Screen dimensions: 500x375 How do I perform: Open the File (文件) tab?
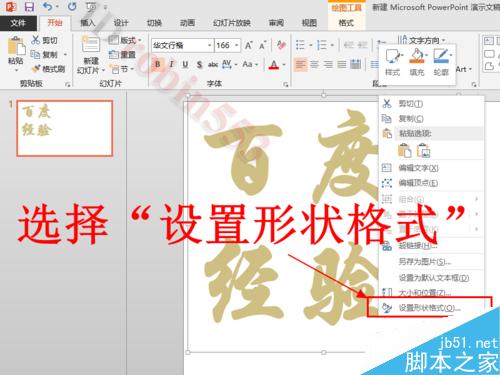point(18,23)
